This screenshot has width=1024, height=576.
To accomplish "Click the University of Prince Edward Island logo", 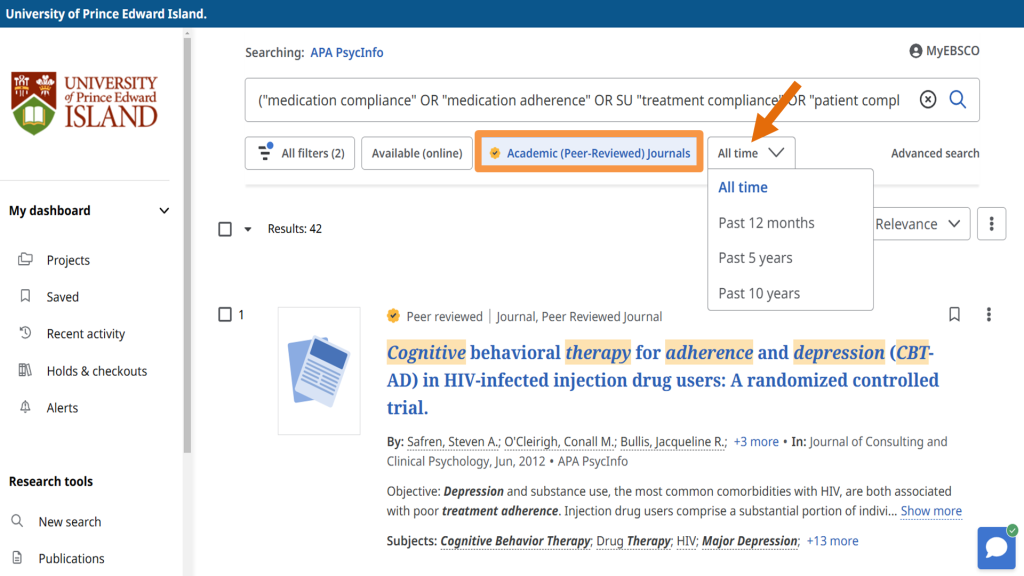I will (x=85, y=103).
